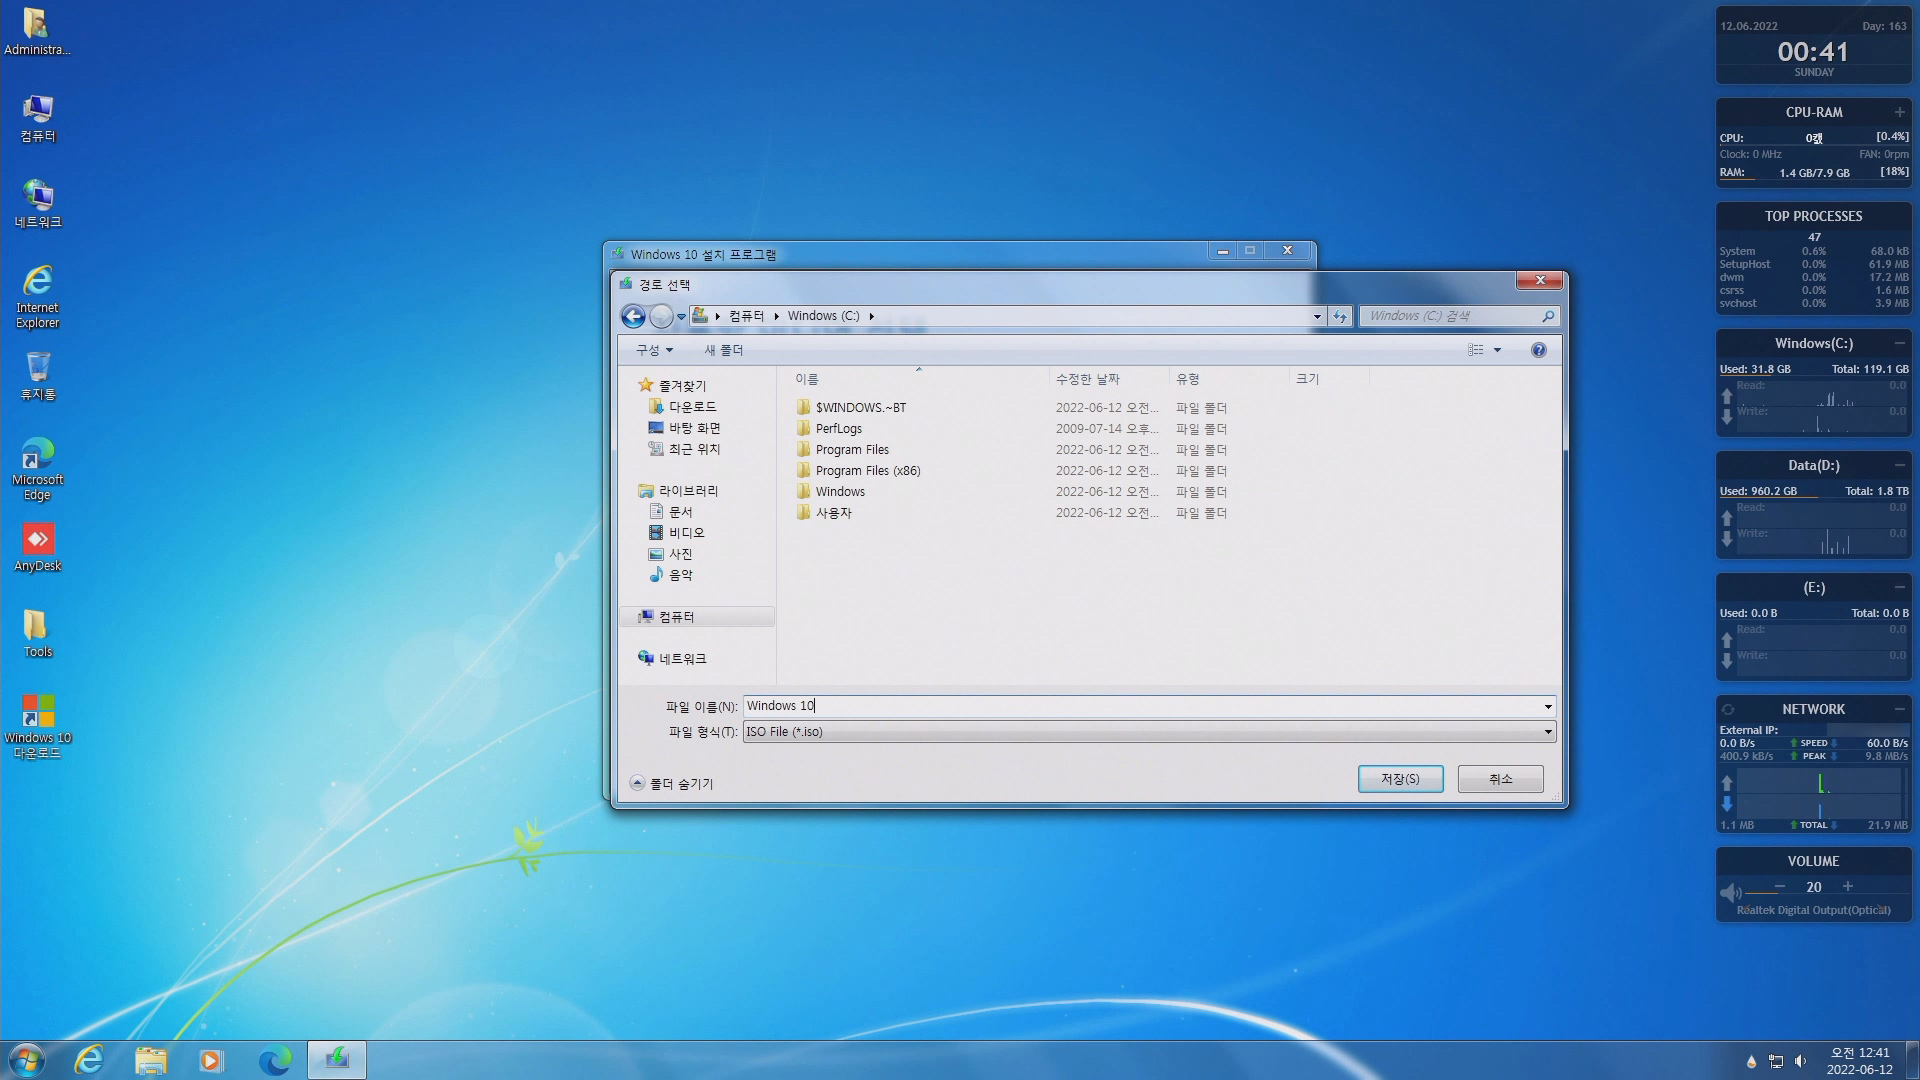
Task: Click the Windows Start button
Action: [x=26, y=1060]
